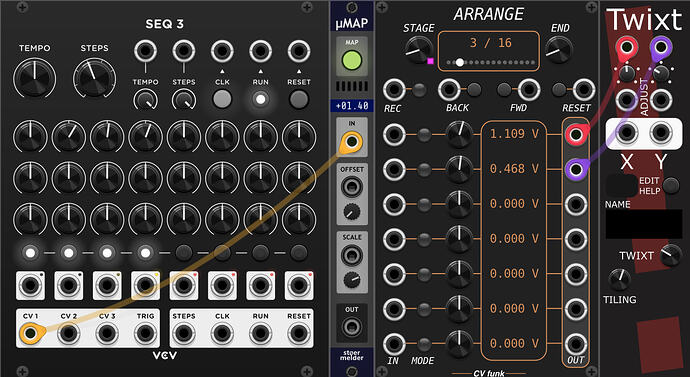Click the ARRANGE REC input jack
Image resolution: width=690 pixels, height=377 pixels.
pos(394,90)
